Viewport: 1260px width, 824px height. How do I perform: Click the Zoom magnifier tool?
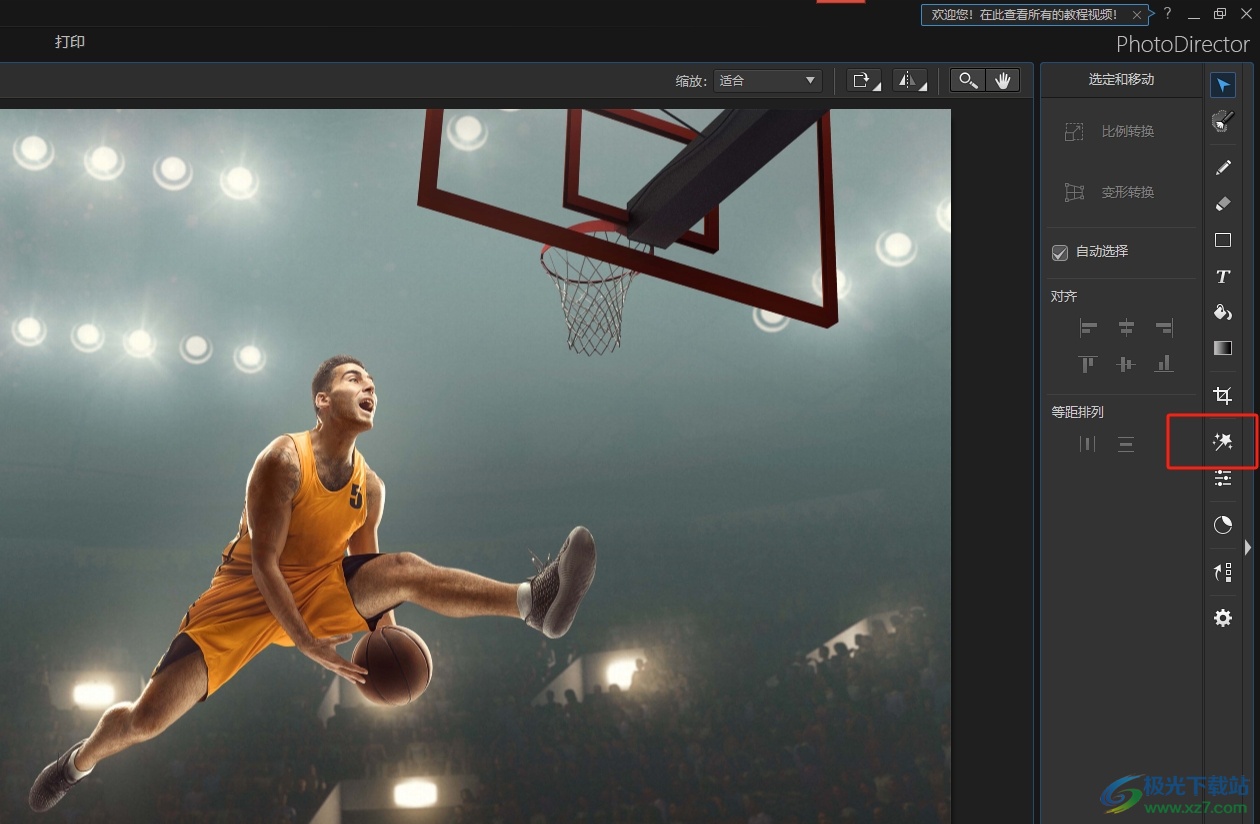click(x=967, y=80)
